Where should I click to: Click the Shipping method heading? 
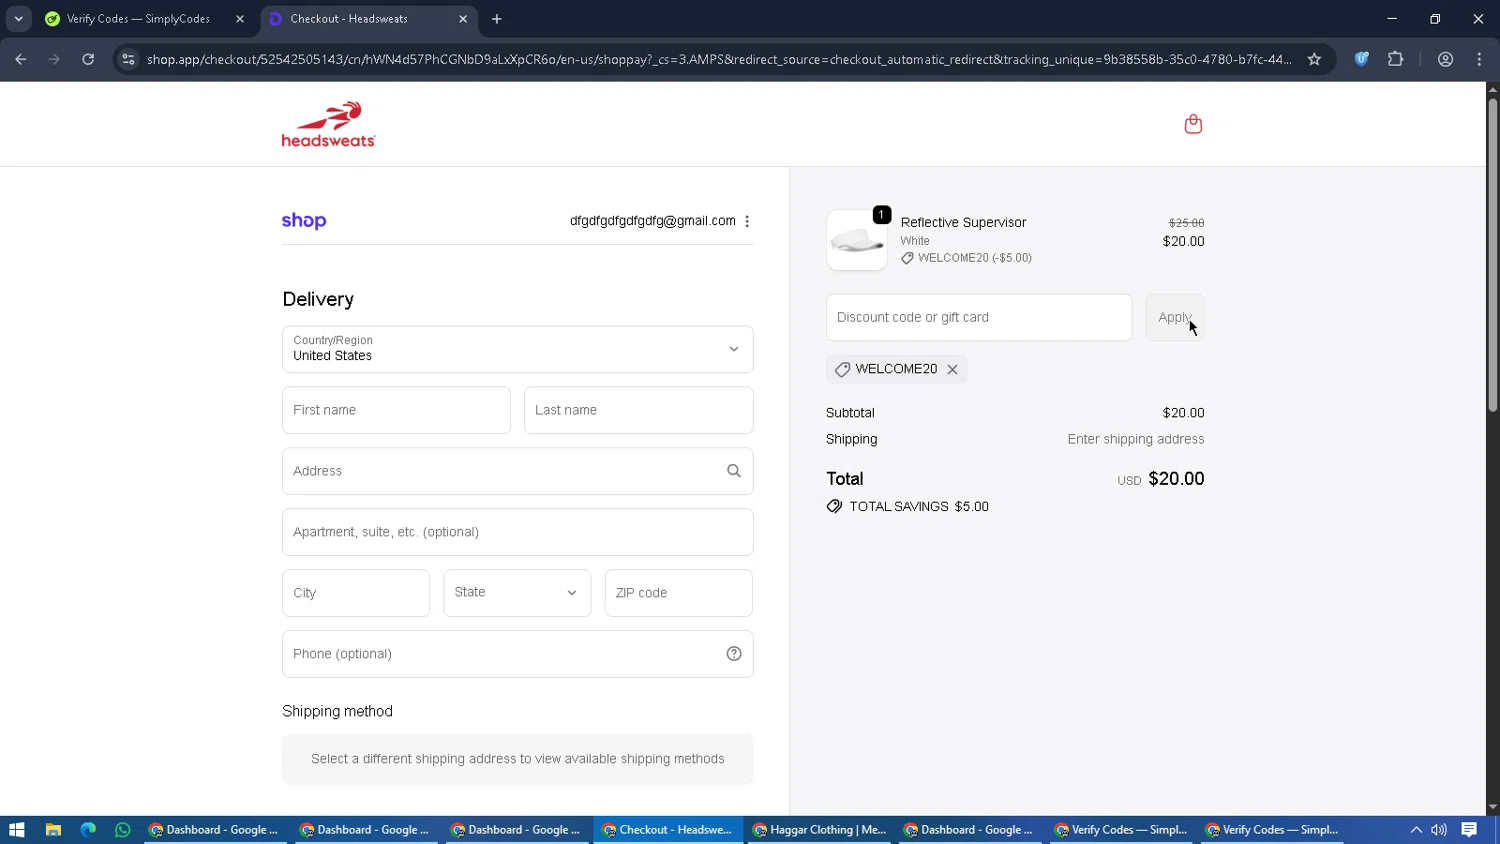(x=337, y=711)
